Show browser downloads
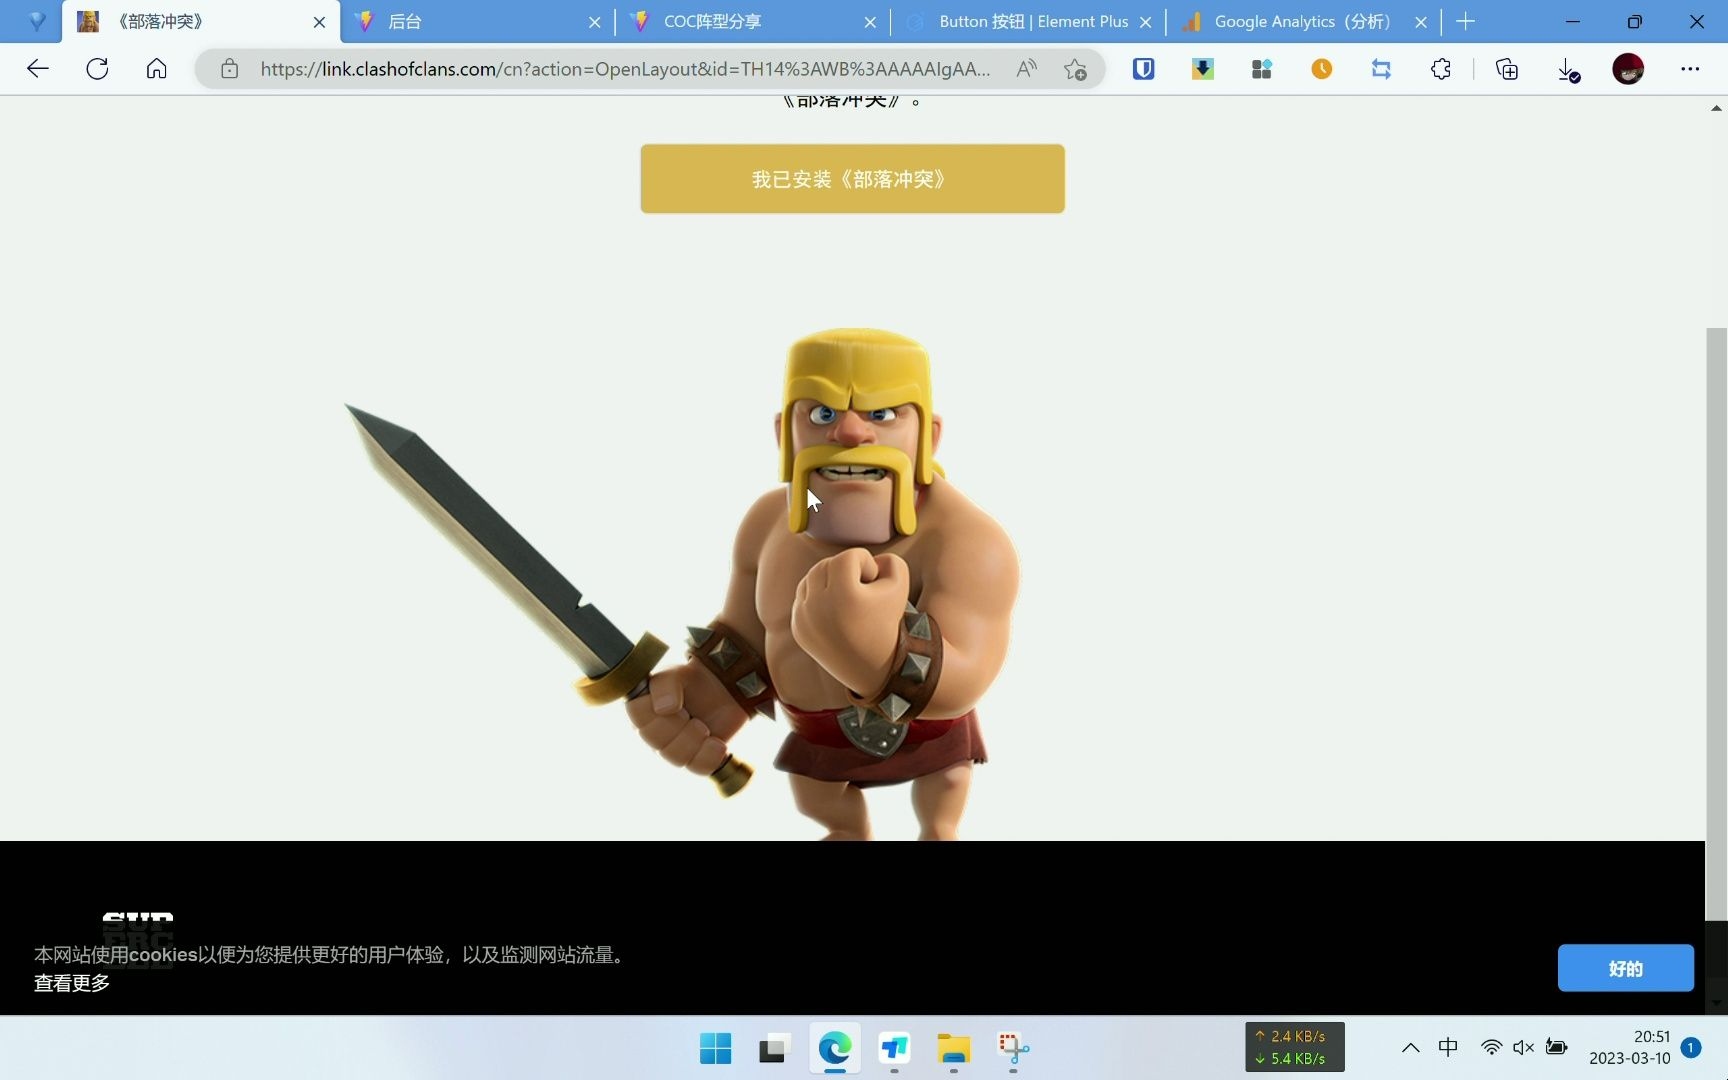Screen dimensions: 1728x1080 1568,69
